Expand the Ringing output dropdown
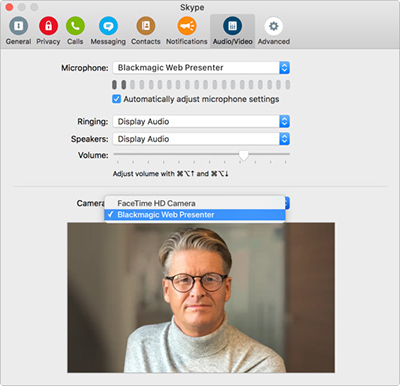The width and height of the screenshot is (400, 386). click(201, 122)
